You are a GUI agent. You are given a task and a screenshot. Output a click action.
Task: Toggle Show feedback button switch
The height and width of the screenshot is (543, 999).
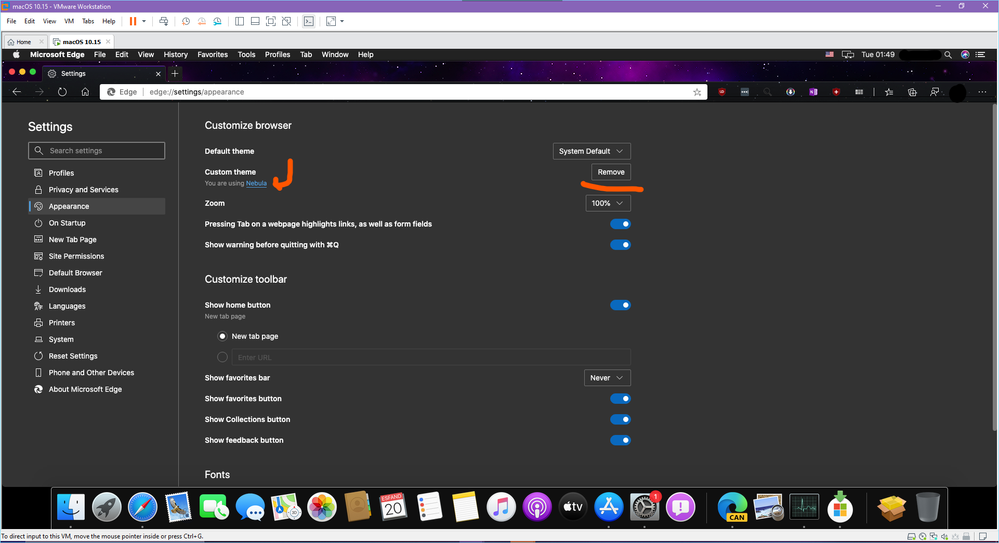[x=620, y=440]
